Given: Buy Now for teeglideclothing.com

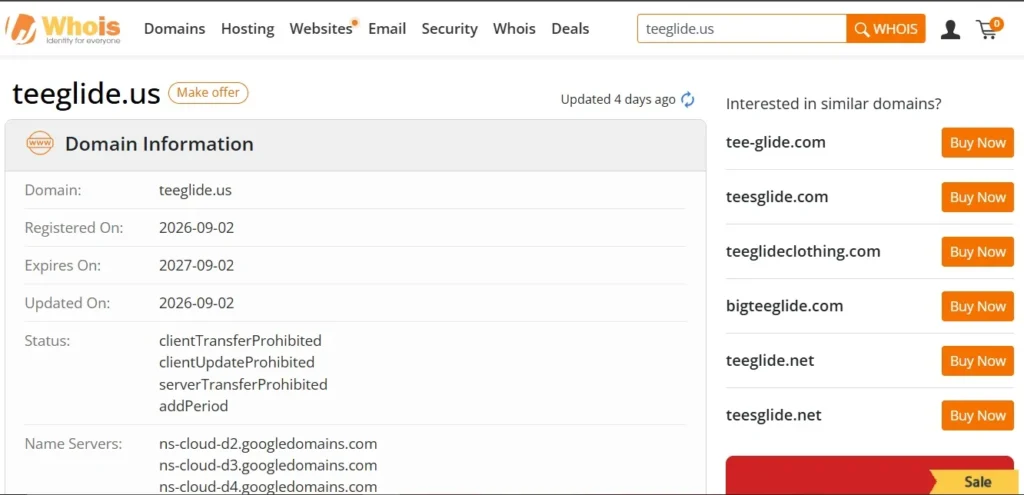Looking at the screenshot, I should [978, 252].
